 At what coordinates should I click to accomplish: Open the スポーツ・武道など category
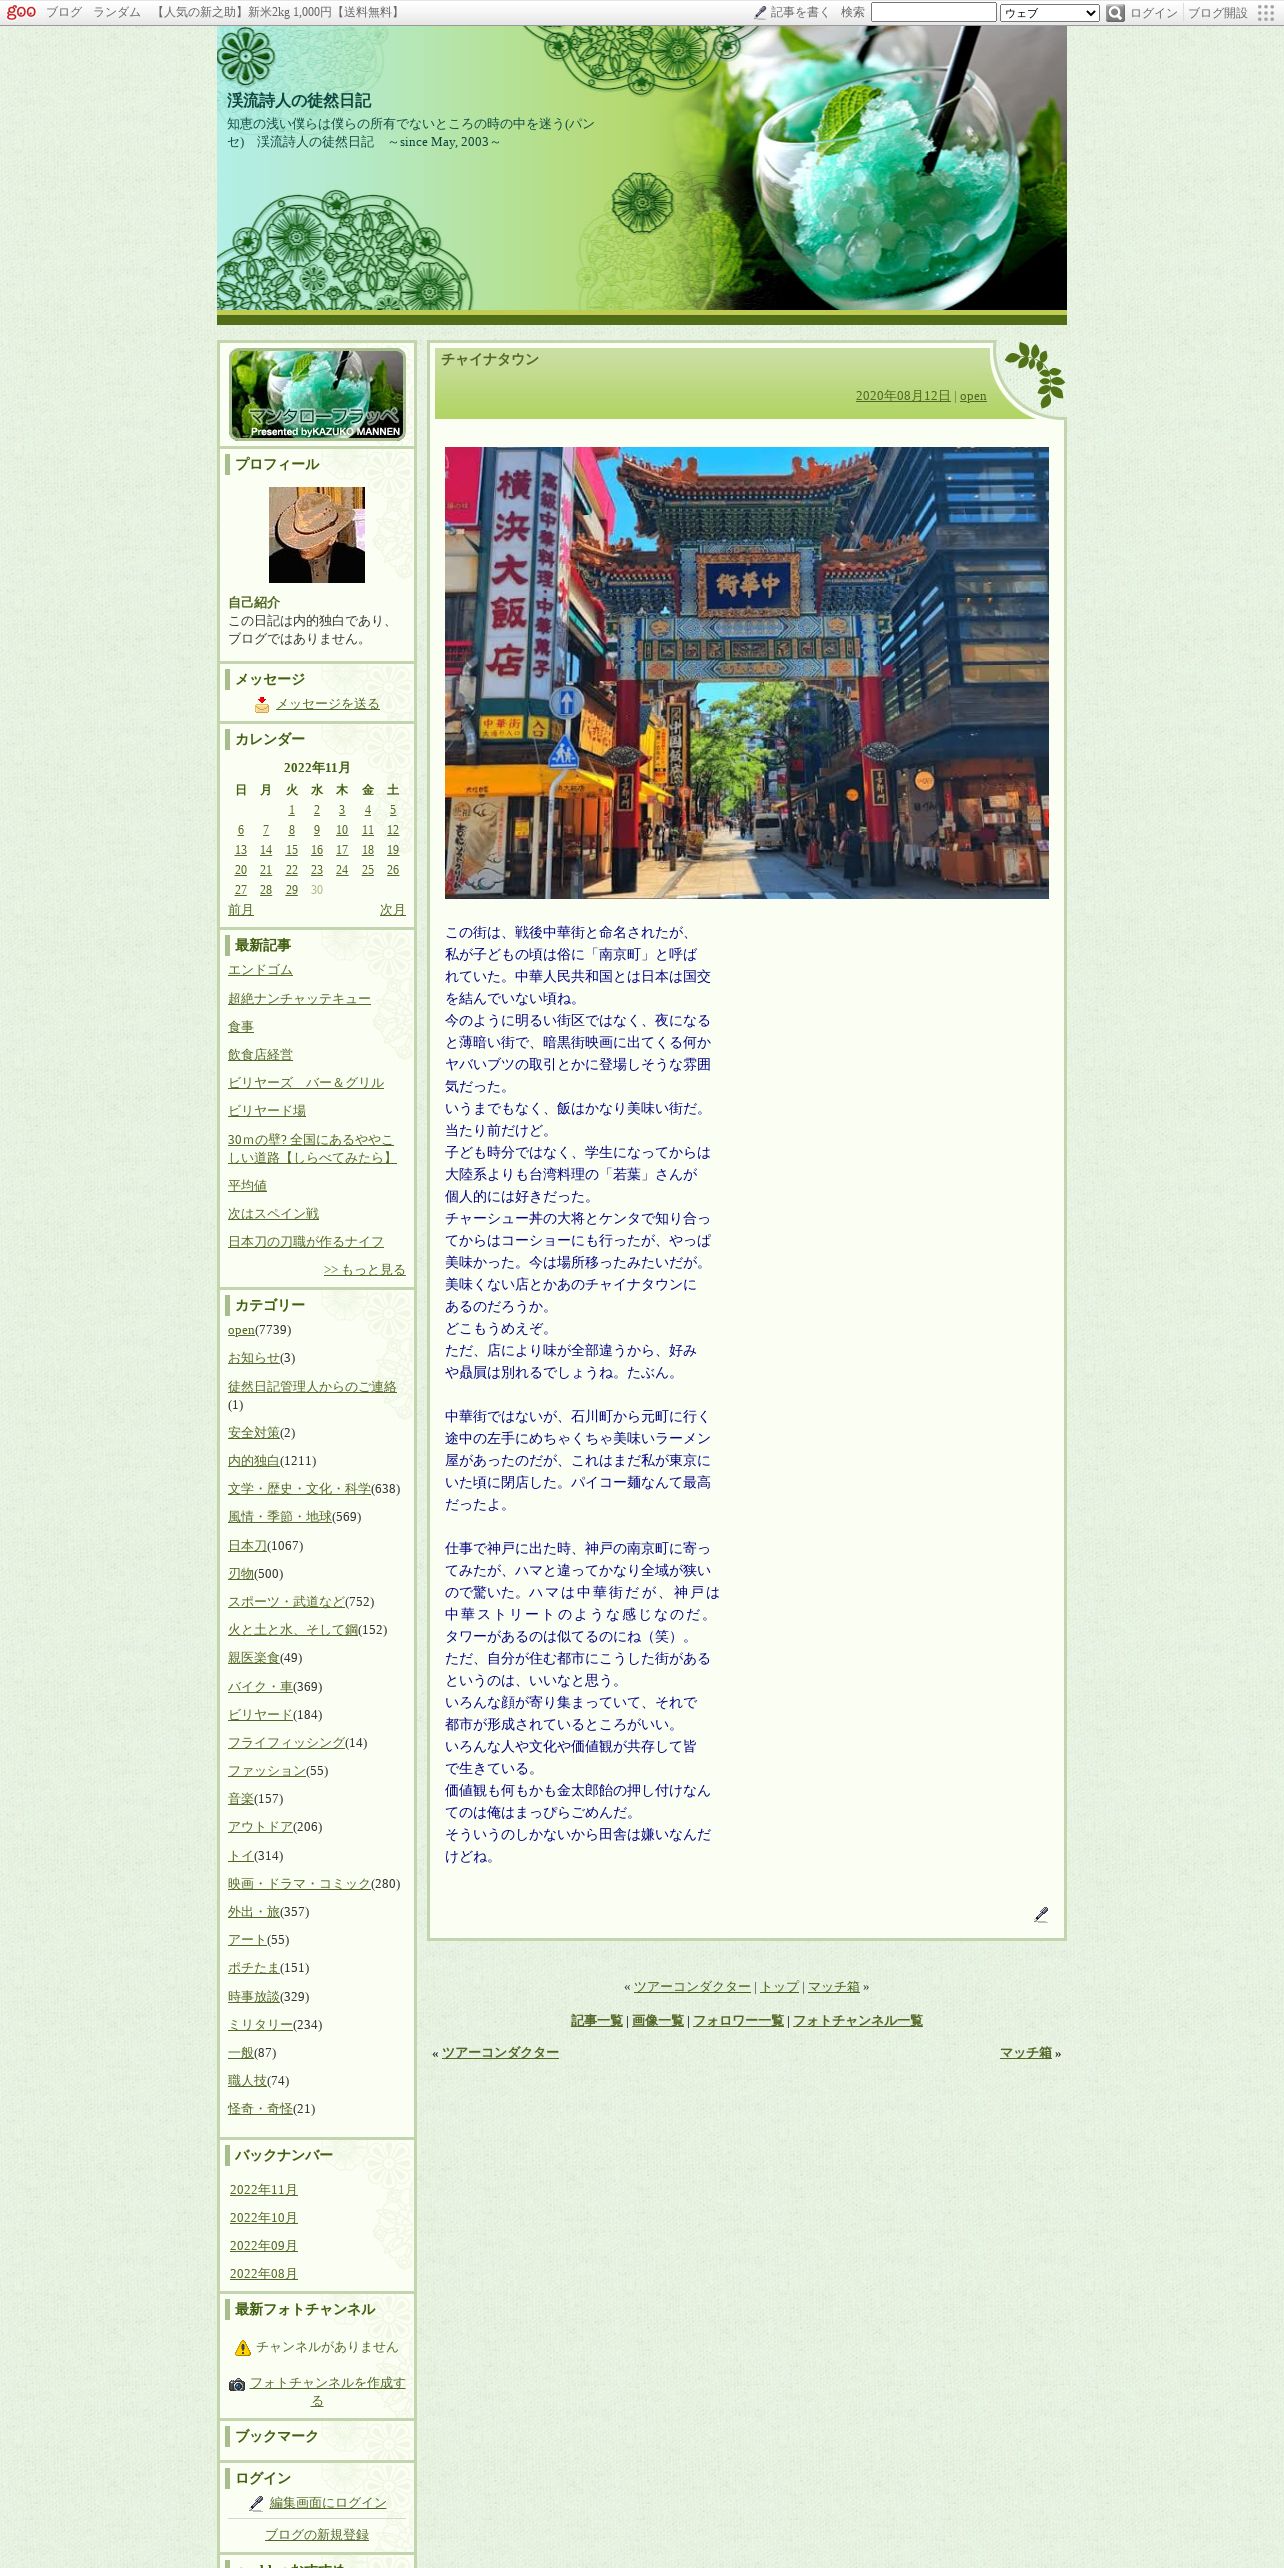[x=286, y=1602]
